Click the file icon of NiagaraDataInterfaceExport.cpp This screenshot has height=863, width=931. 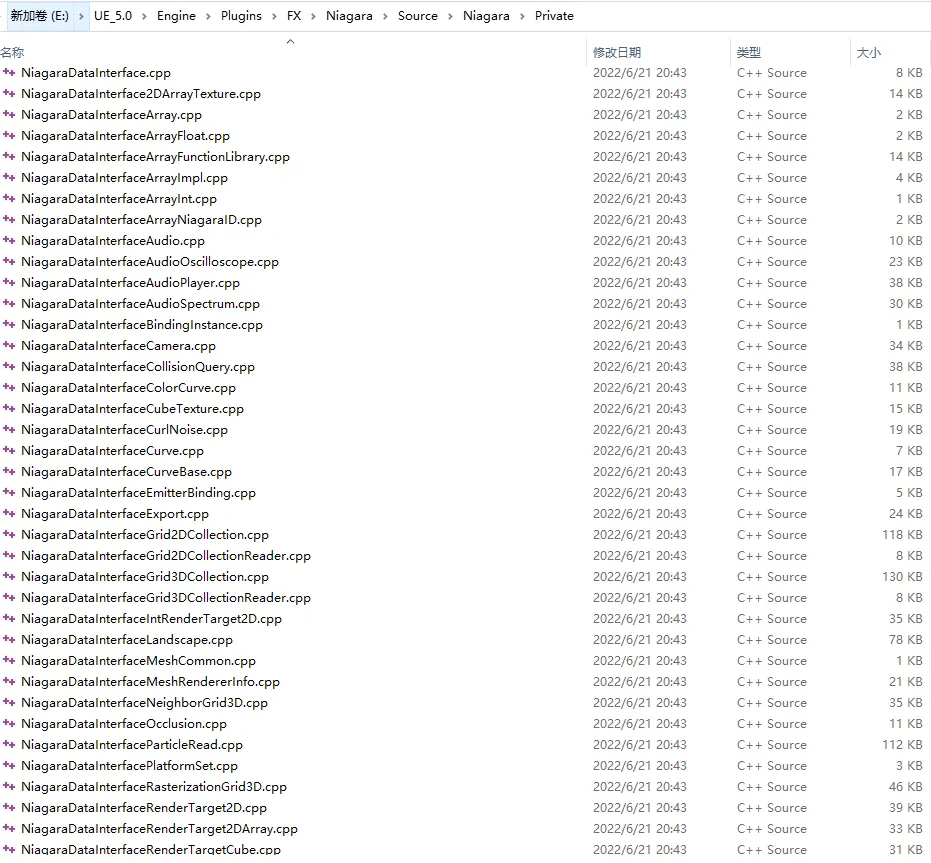(x=9, y=513)
